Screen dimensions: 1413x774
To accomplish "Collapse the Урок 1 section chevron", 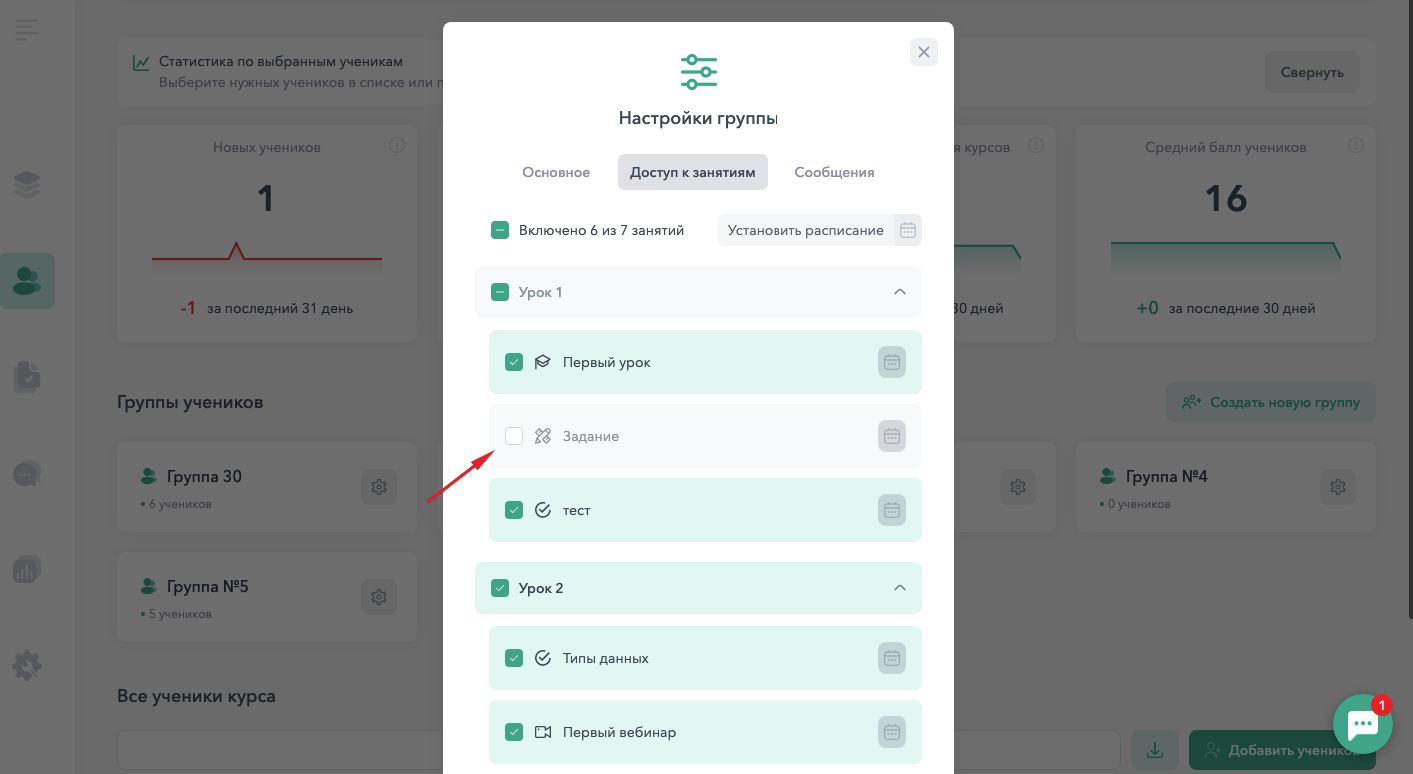I will coord(899,292).
